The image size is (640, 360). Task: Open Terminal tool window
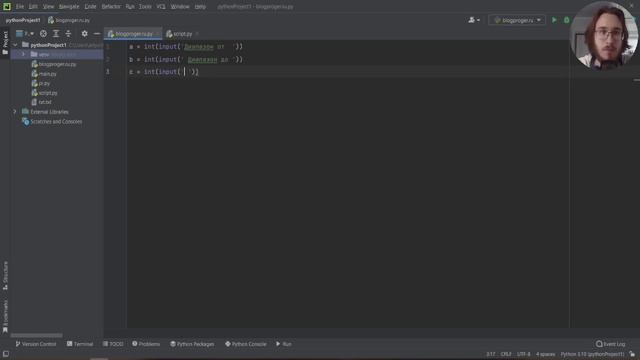pyautogui.click(x=80, y=344)
